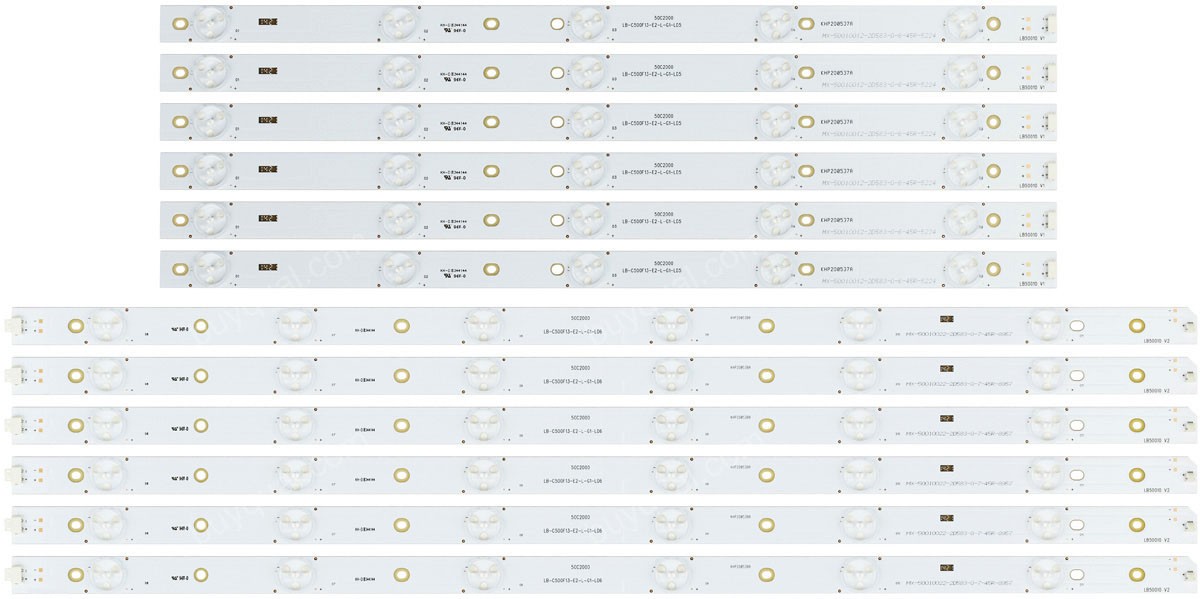Click the LB-C500F13-E2-L-G1-LC5 marking on the topmost strip
1200x599 pixels.
click(651, 26)
